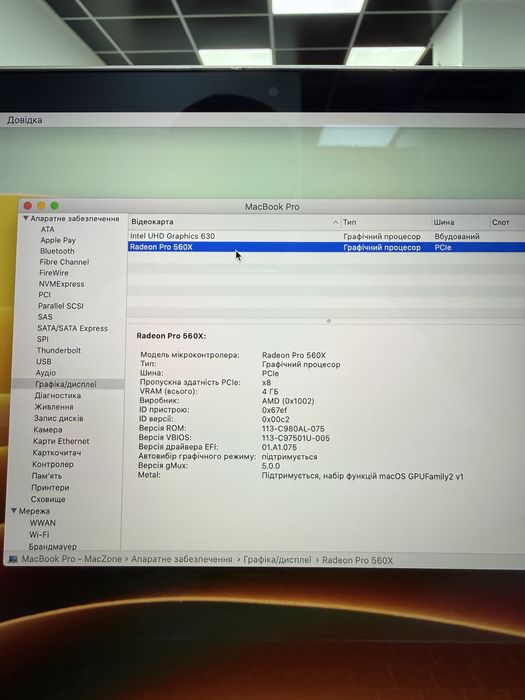The width and height of the screenshot is (525, 700).
Task: Select Карти Ethernet in the sidebar
Action: tap(61, 441)
